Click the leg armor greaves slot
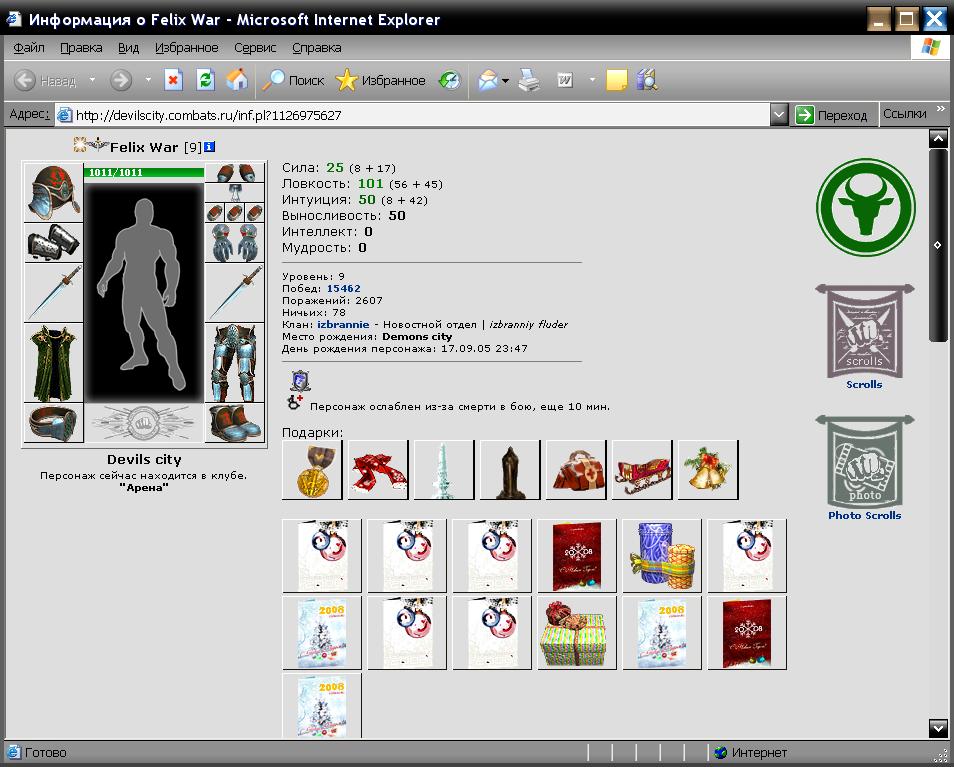Image resolution: width=954 pixels, height=767 pixels. tap(235, 363)
